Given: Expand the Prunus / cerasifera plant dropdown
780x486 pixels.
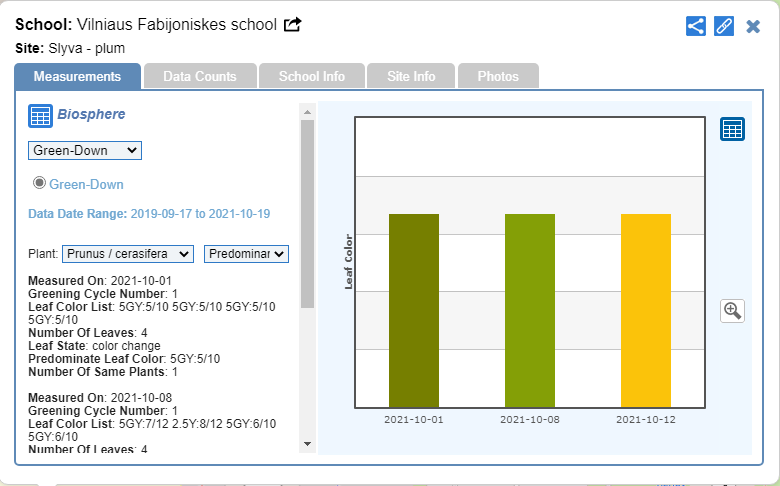Looking at the screenshot, I should pyautogui.click(x=127, y=254).
